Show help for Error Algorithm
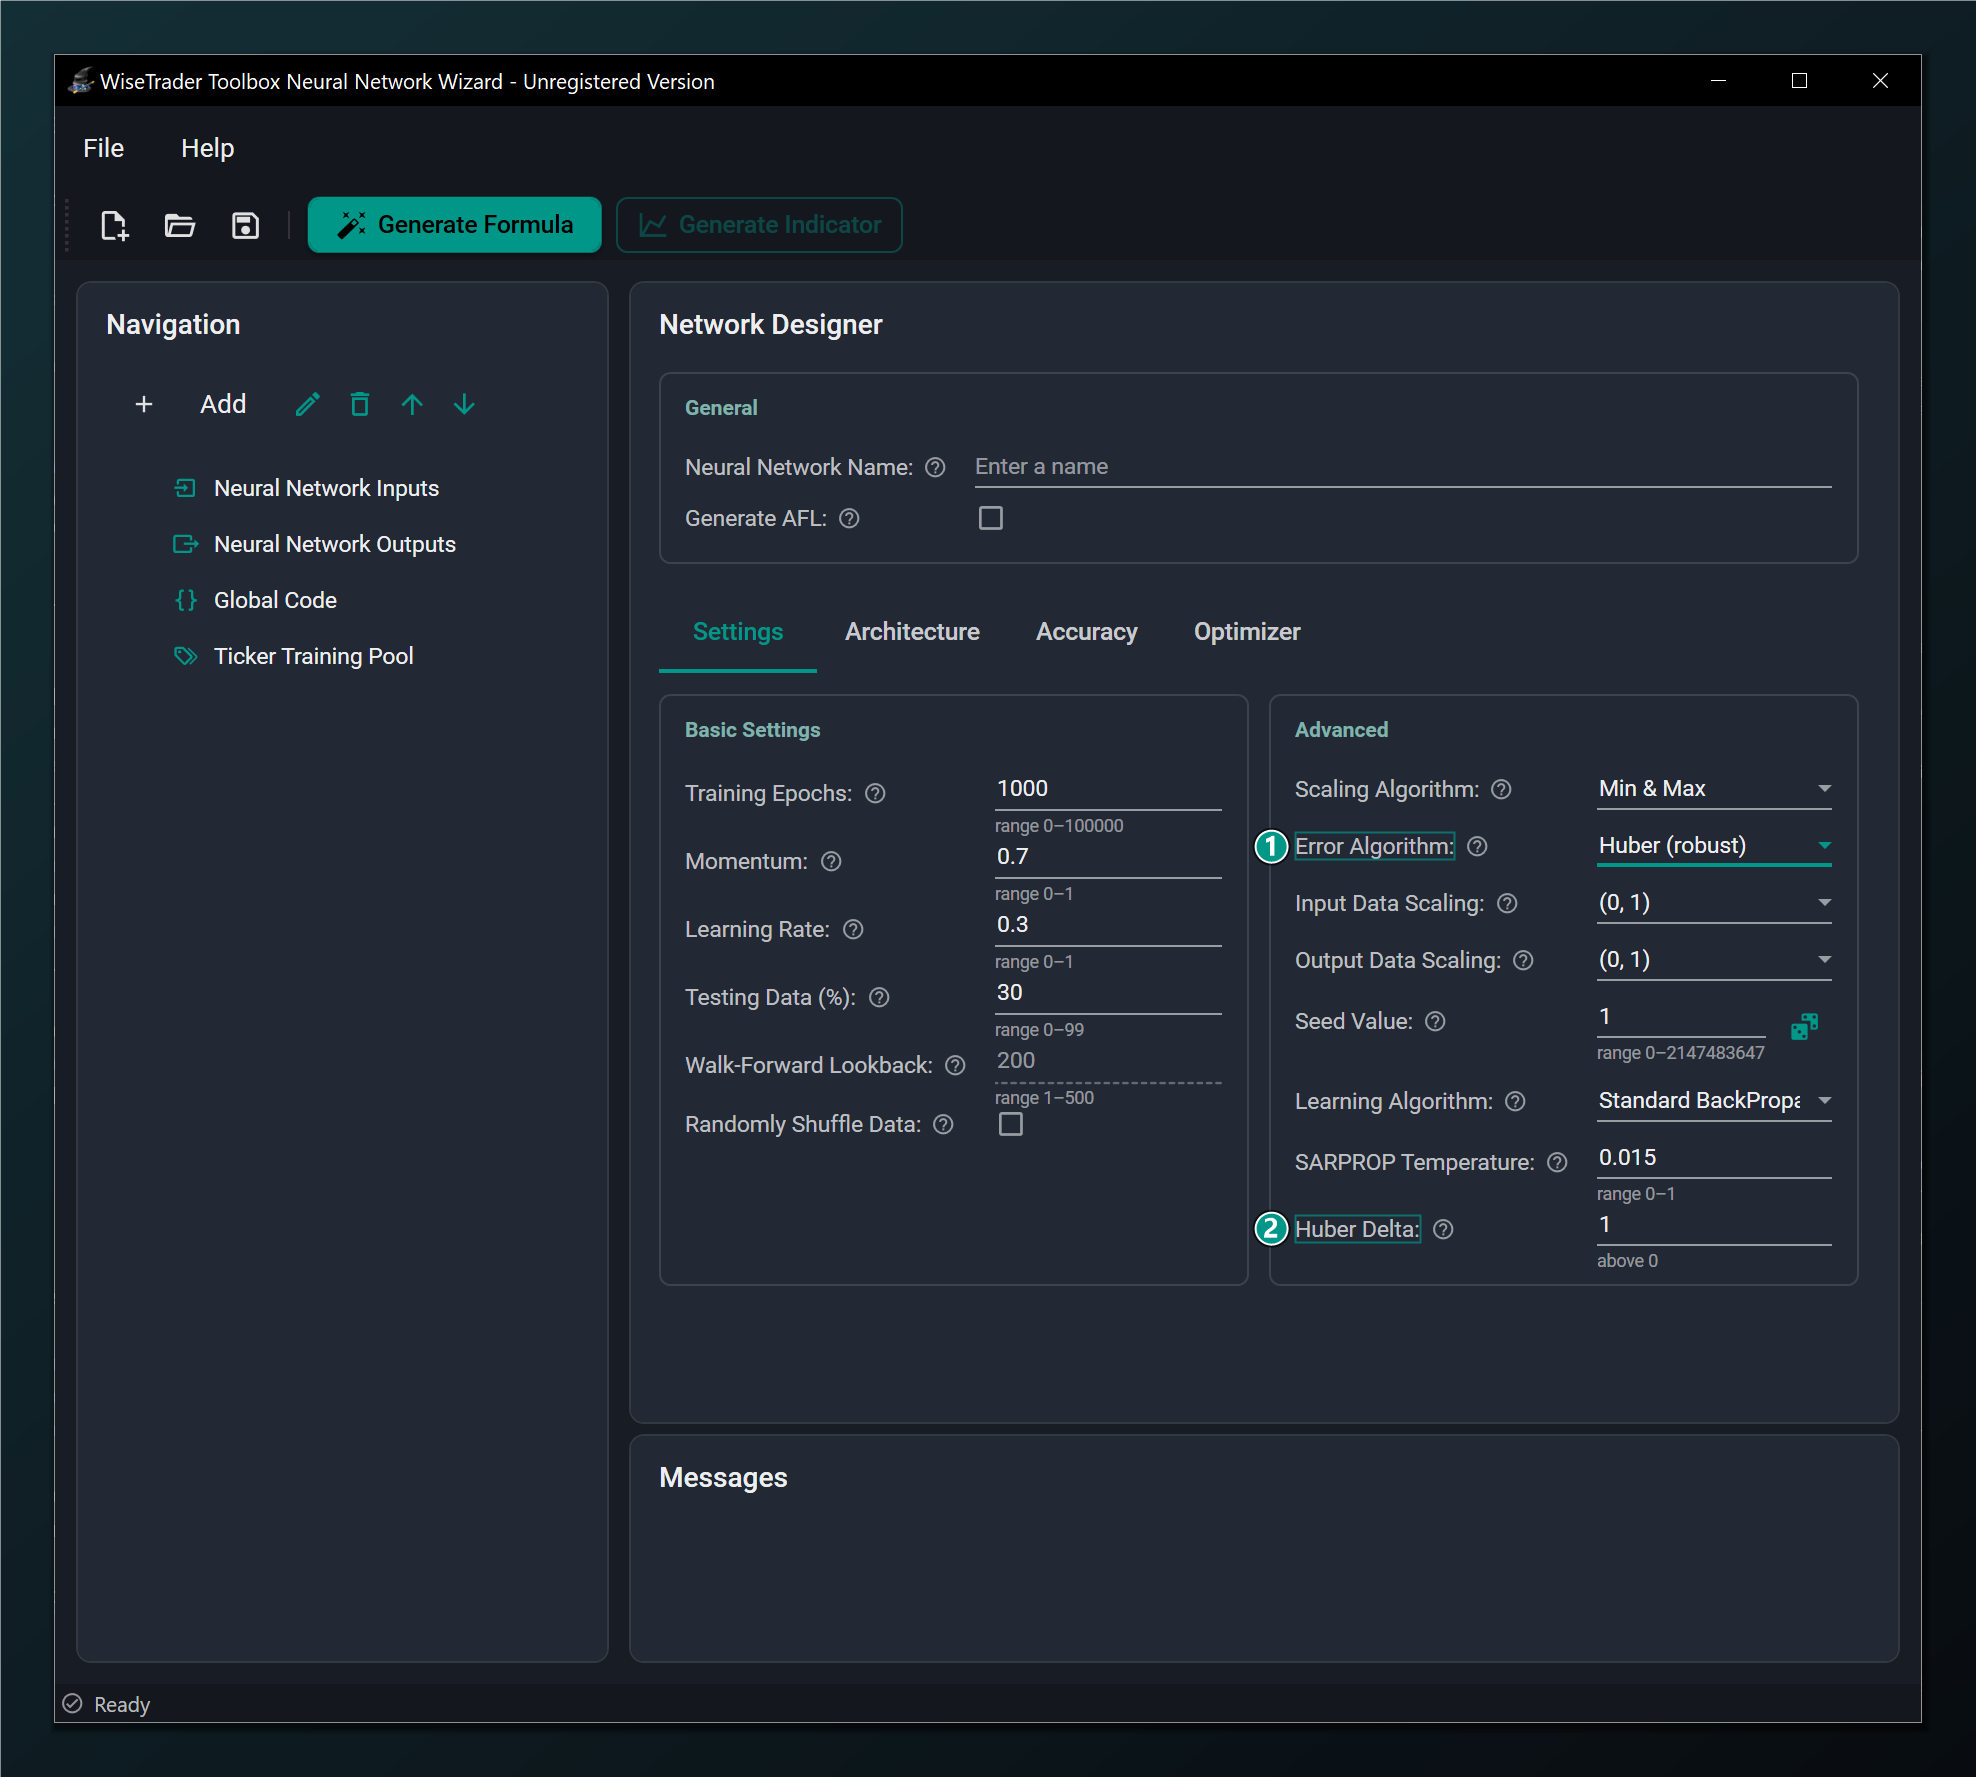Image resolution: width=1976 pixels, height=1777 pixels. pyautogui.click(x=1477, y=846)
